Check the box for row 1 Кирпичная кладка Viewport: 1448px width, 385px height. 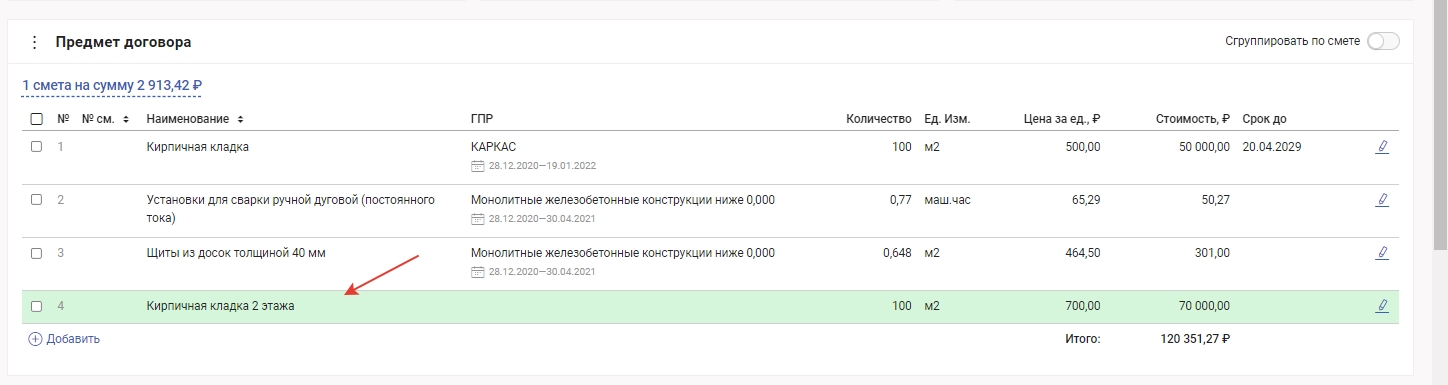point(37,147)
